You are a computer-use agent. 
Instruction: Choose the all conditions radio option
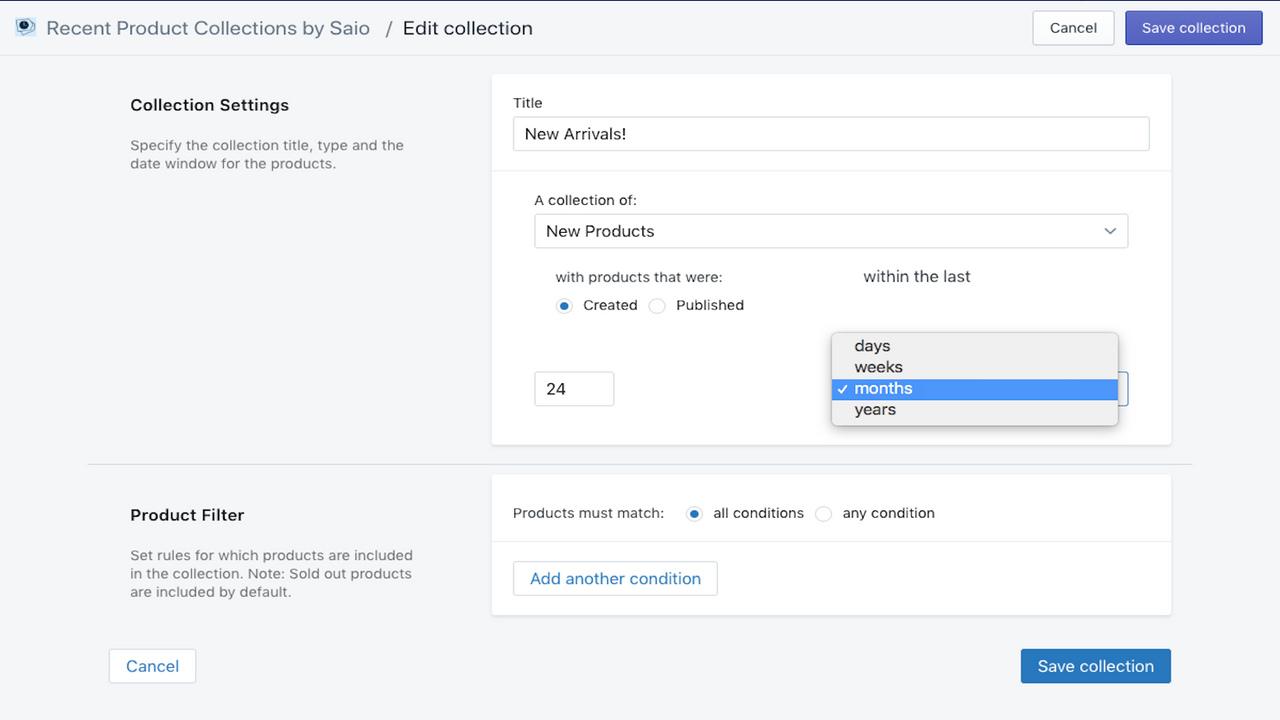coord(694,514)
